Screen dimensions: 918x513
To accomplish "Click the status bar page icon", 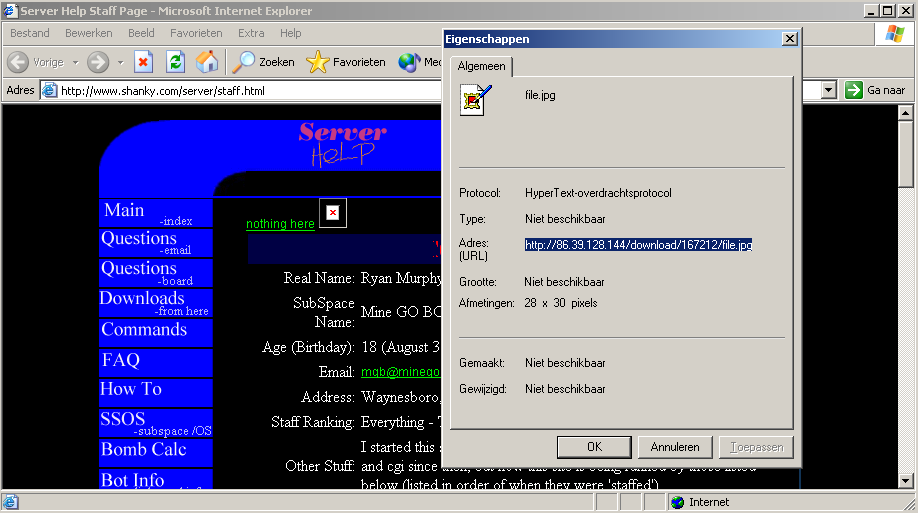I will tap(11, 502).
